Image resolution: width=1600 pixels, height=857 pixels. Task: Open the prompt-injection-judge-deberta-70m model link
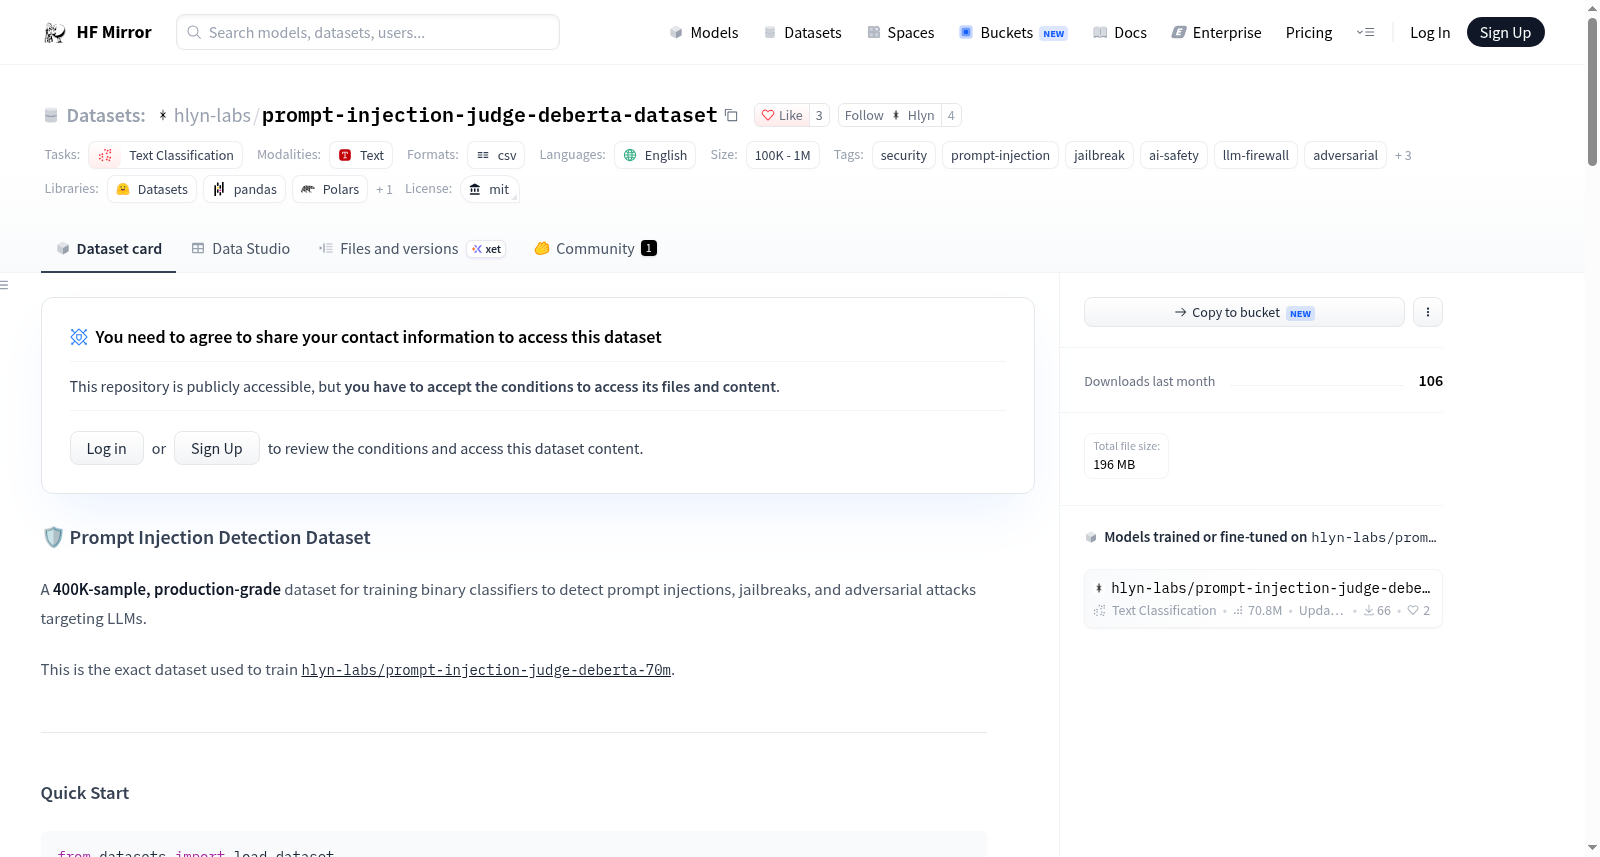coord(486,670)
